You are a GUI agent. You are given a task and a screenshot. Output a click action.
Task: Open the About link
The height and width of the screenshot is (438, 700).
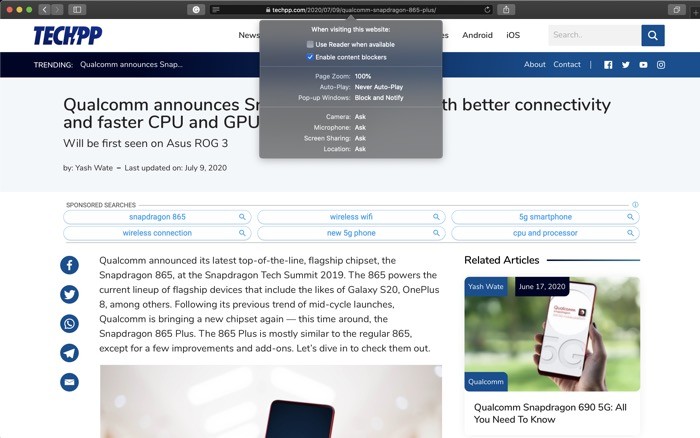coord(534,65)
